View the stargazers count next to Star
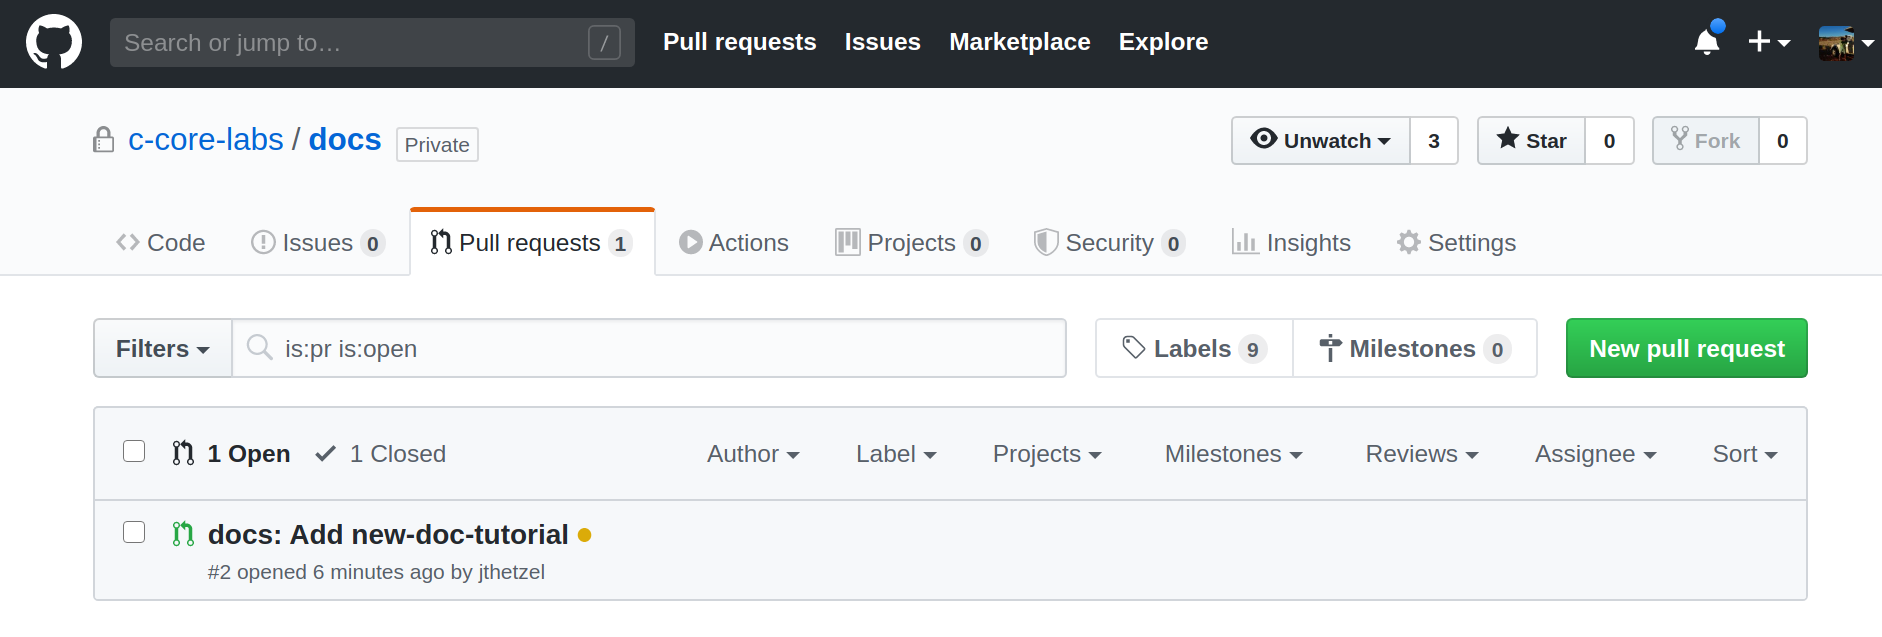This screenshot has height=637, width=1882. [1609, 141]
